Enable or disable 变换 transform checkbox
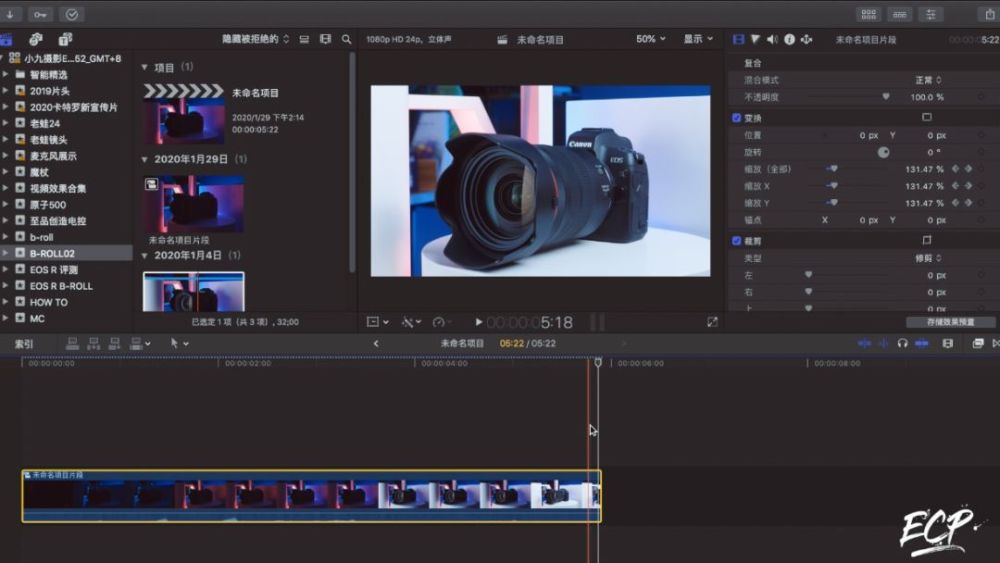Image resolution: width=1000 pixels, height=563 pixels. click(737, 118)
